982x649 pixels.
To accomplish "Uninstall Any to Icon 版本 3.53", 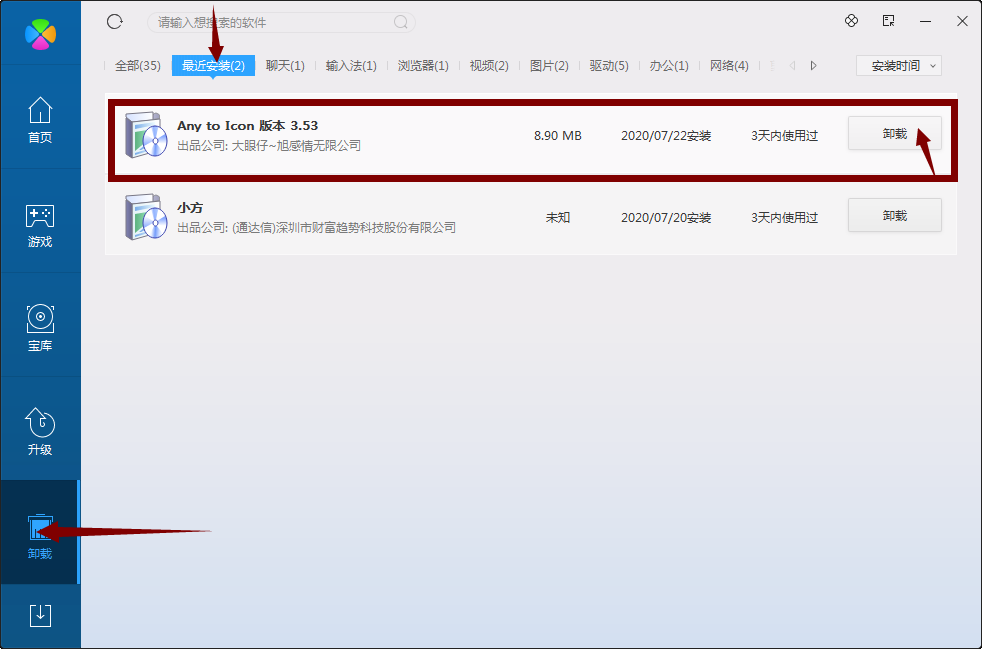I will (894, 132).
